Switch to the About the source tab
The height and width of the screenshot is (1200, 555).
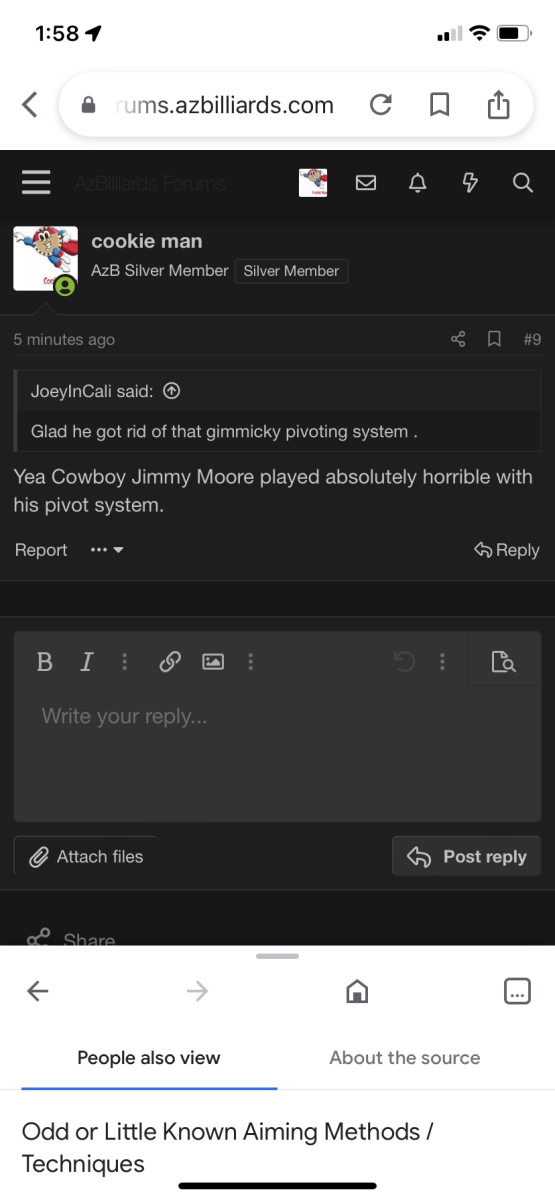coord(405,1058)
